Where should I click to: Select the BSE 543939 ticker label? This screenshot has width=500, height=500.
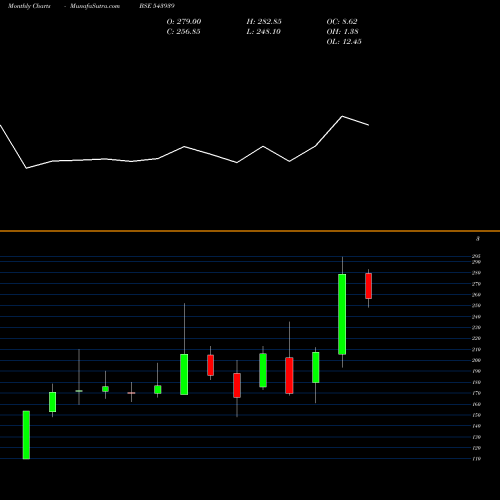coord(157,6)
